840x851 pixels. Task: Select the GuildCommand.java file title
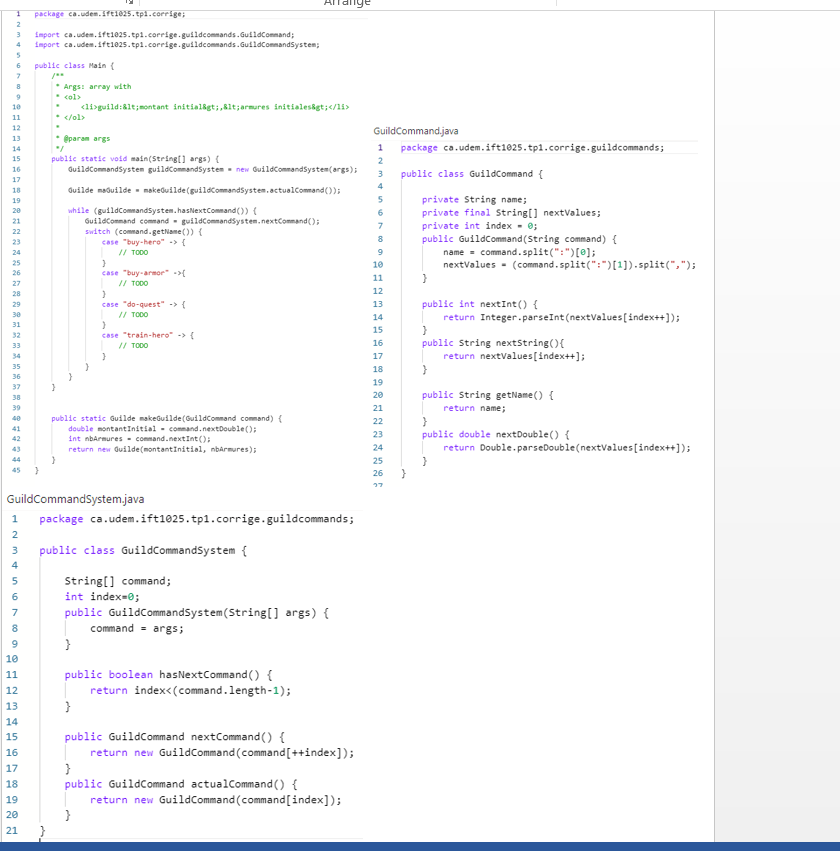pos(412,130)
